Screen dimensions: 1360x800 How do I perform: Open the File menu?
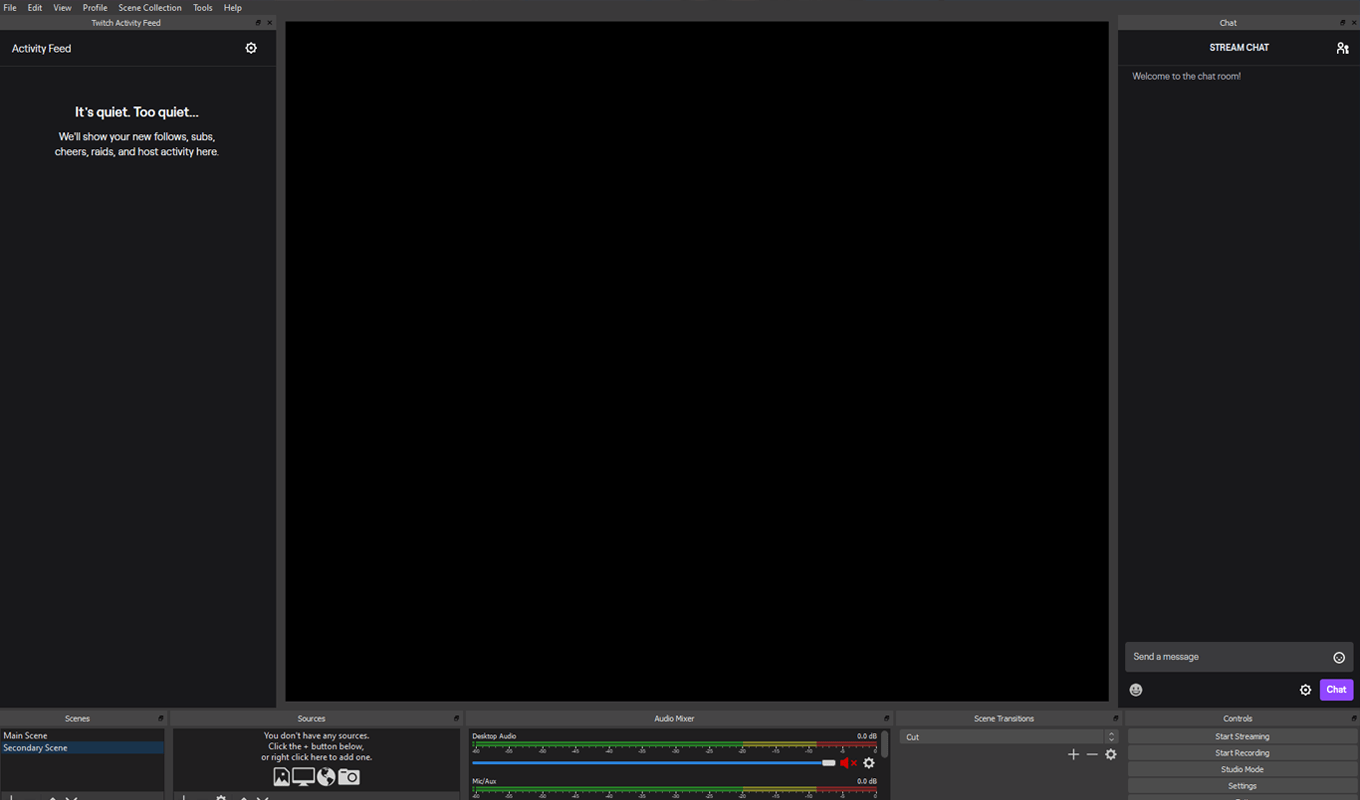10,7
